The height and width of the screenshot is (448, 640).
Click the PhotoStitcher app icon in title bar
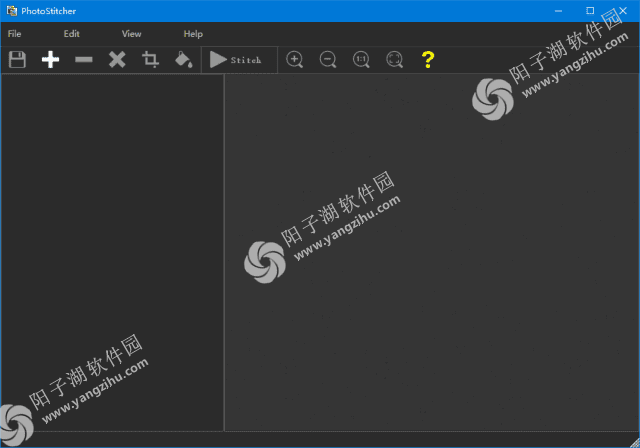click(x=12, y=11)
